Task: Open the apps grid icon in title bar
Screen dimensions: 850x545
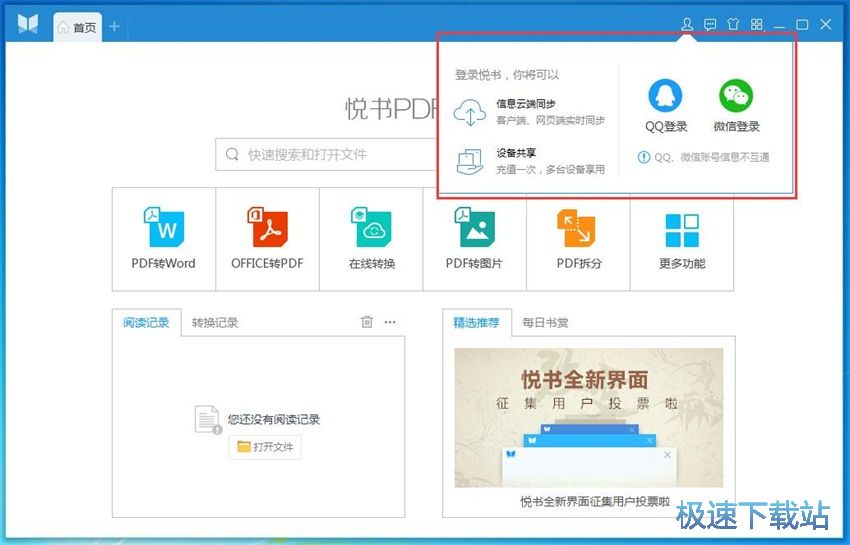Action: [757, 24]
